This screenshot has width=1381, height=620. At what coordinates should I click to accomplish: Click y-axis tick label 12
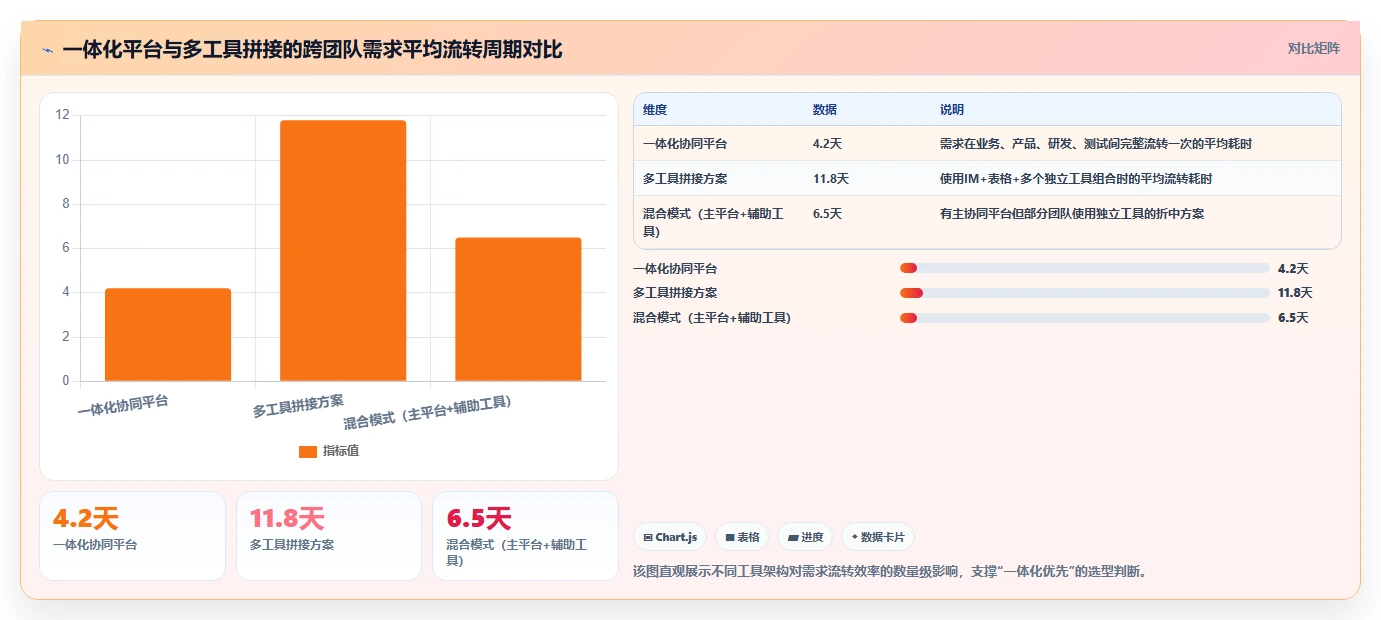click(62, 115)
